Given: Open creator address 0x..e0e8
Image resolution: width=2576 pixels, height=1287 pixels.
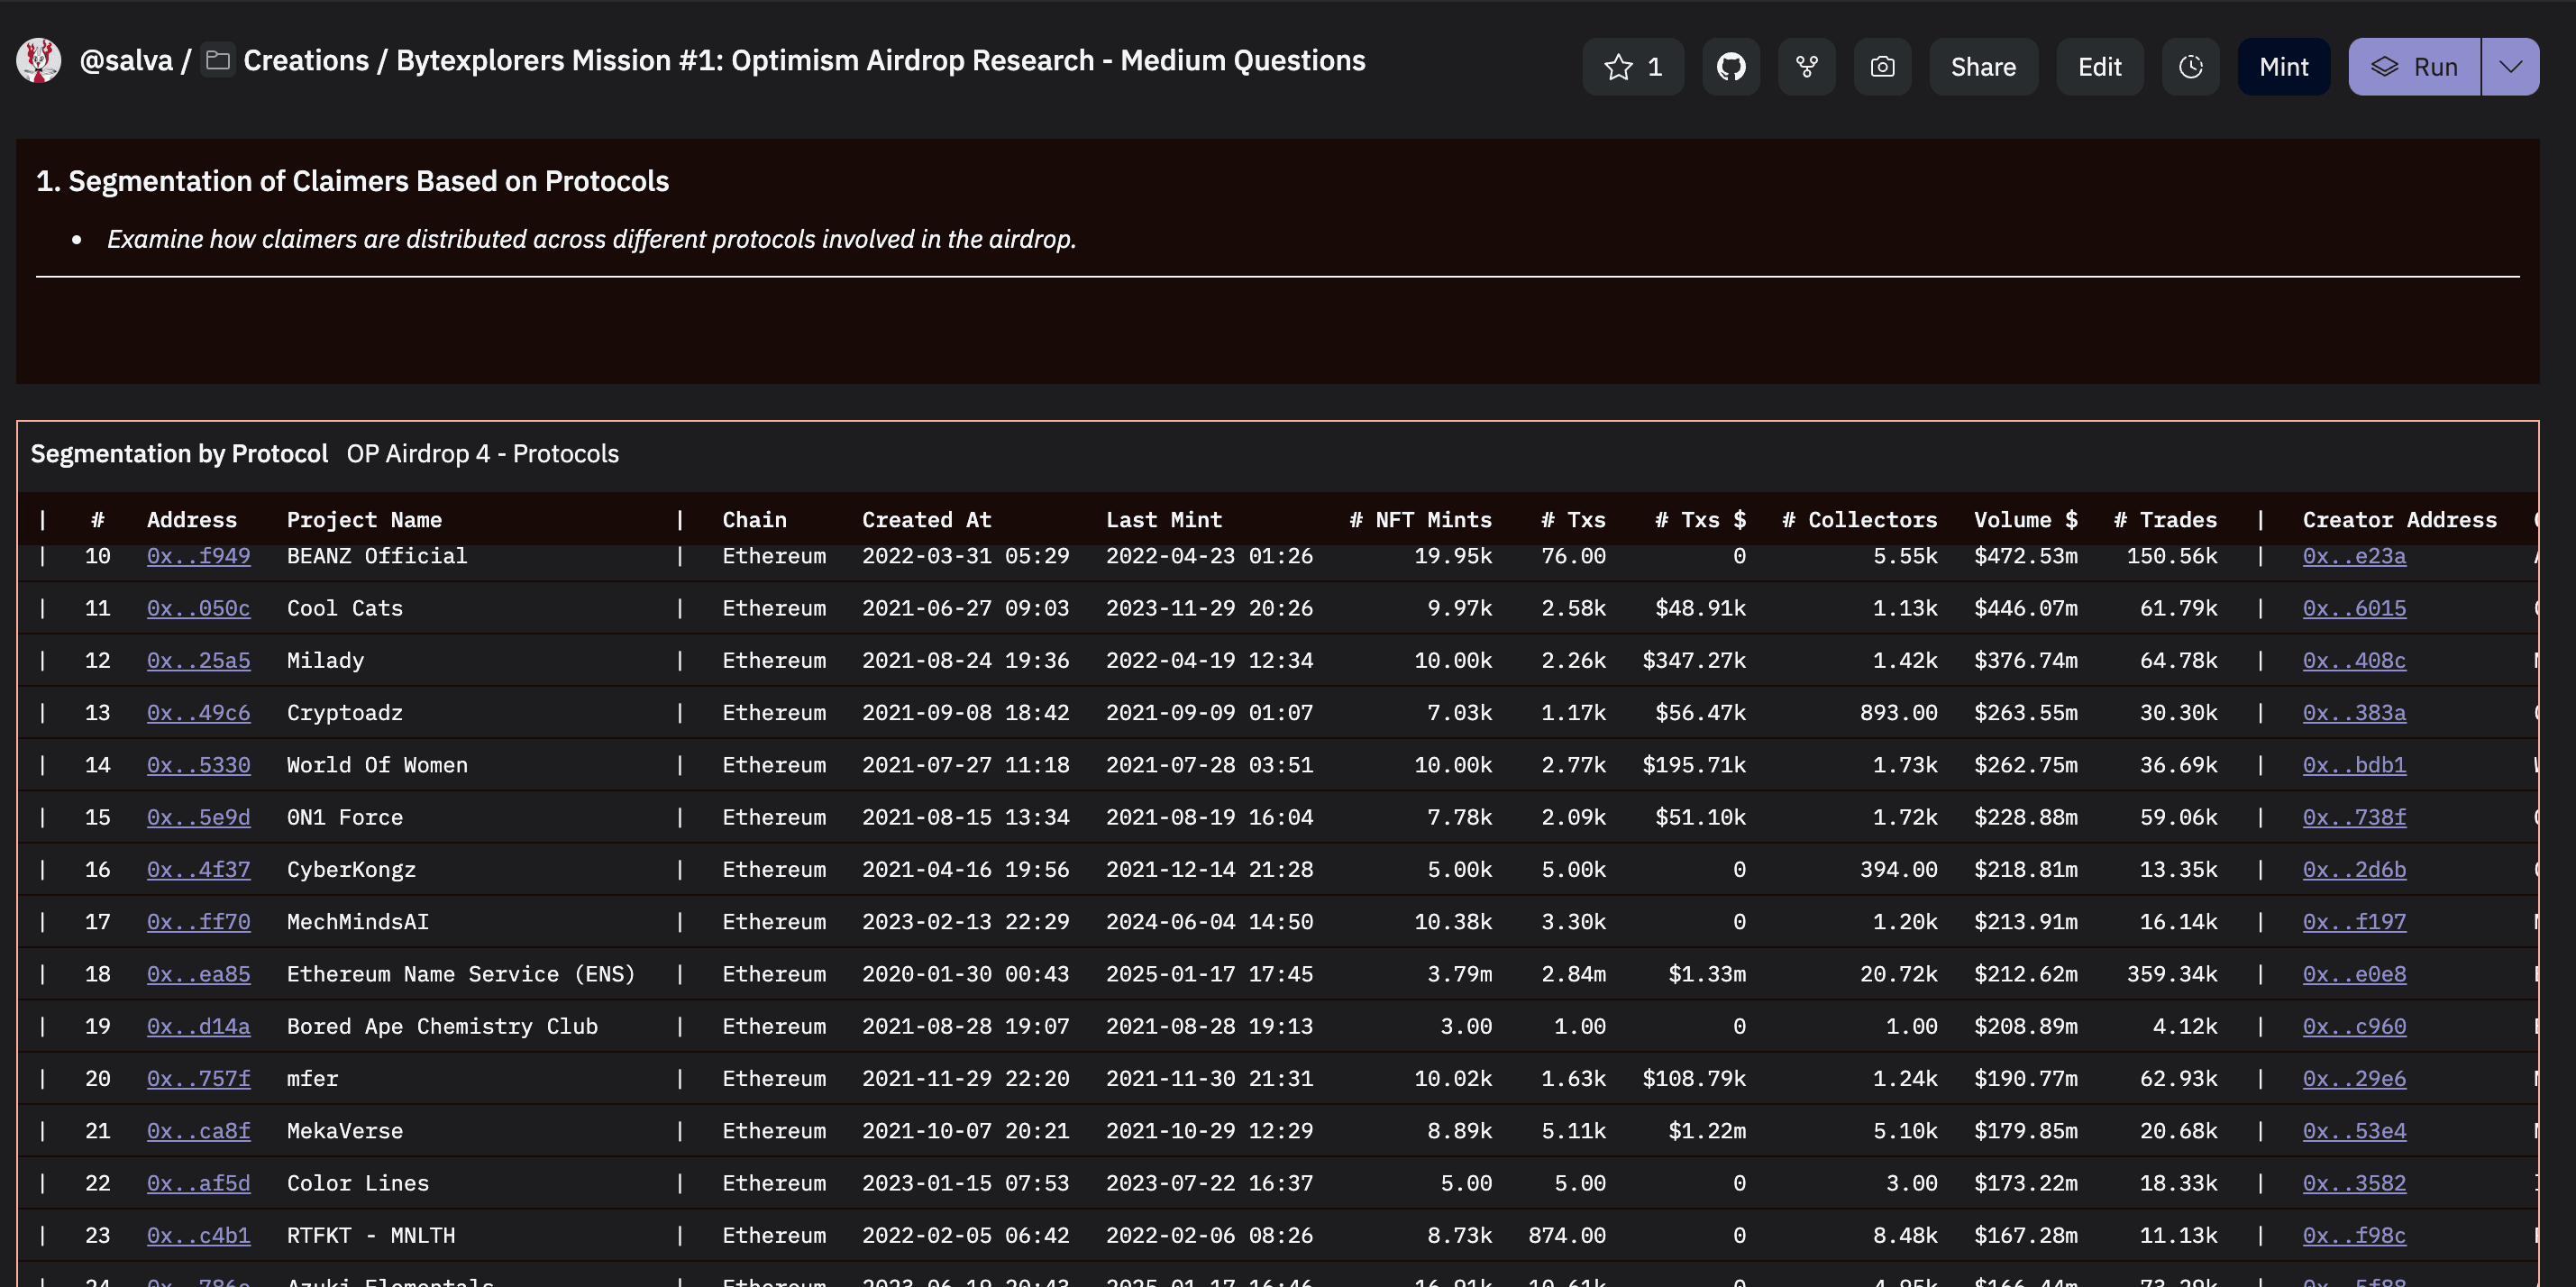Looking at the screenshot, I should (x=2354, y=974).
